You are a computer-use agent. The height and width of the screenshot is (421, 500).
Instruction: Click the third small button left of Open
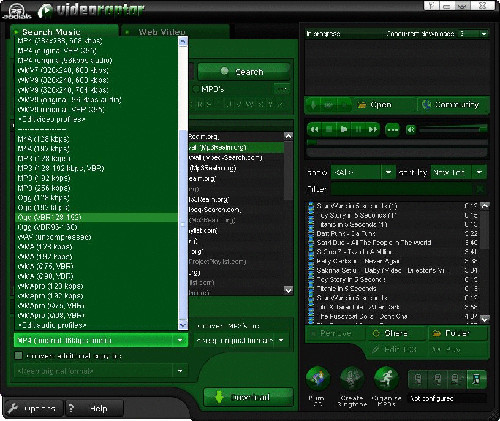tap(344, 105)
